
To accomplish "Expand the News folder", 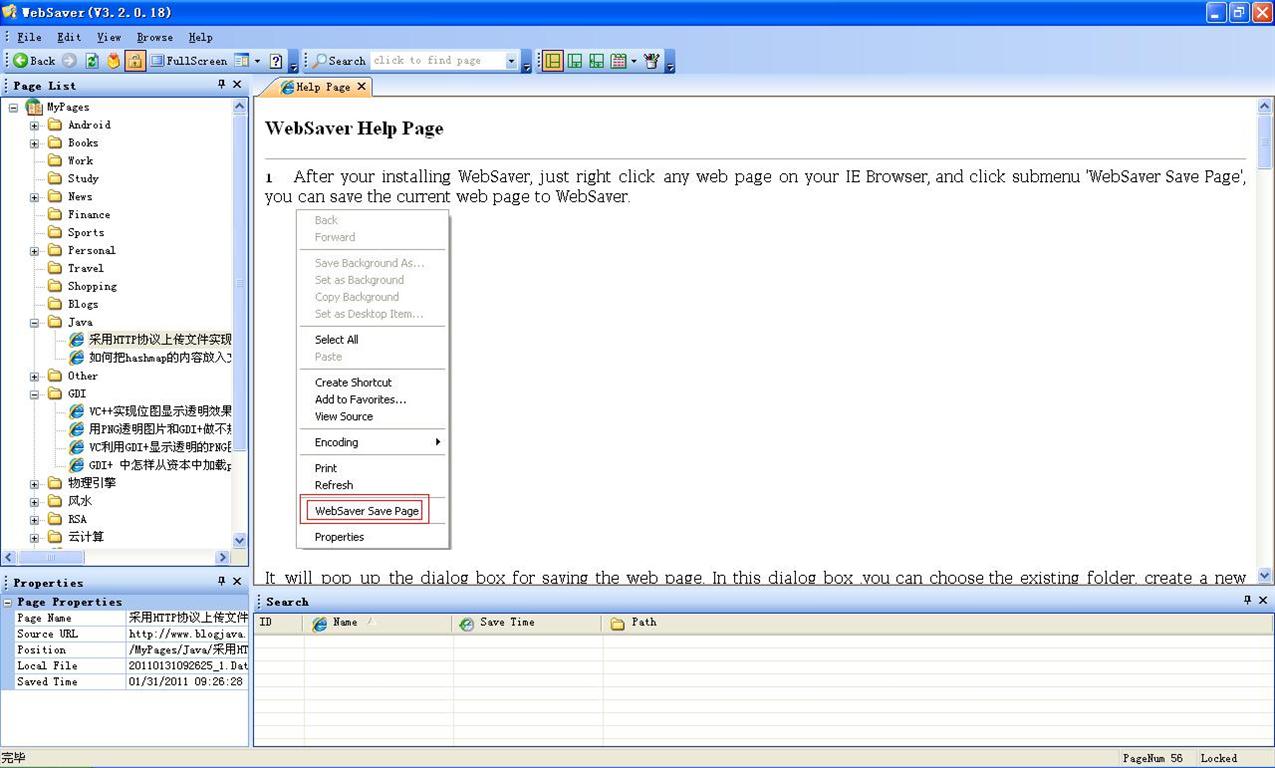I will tap(34, 197).
